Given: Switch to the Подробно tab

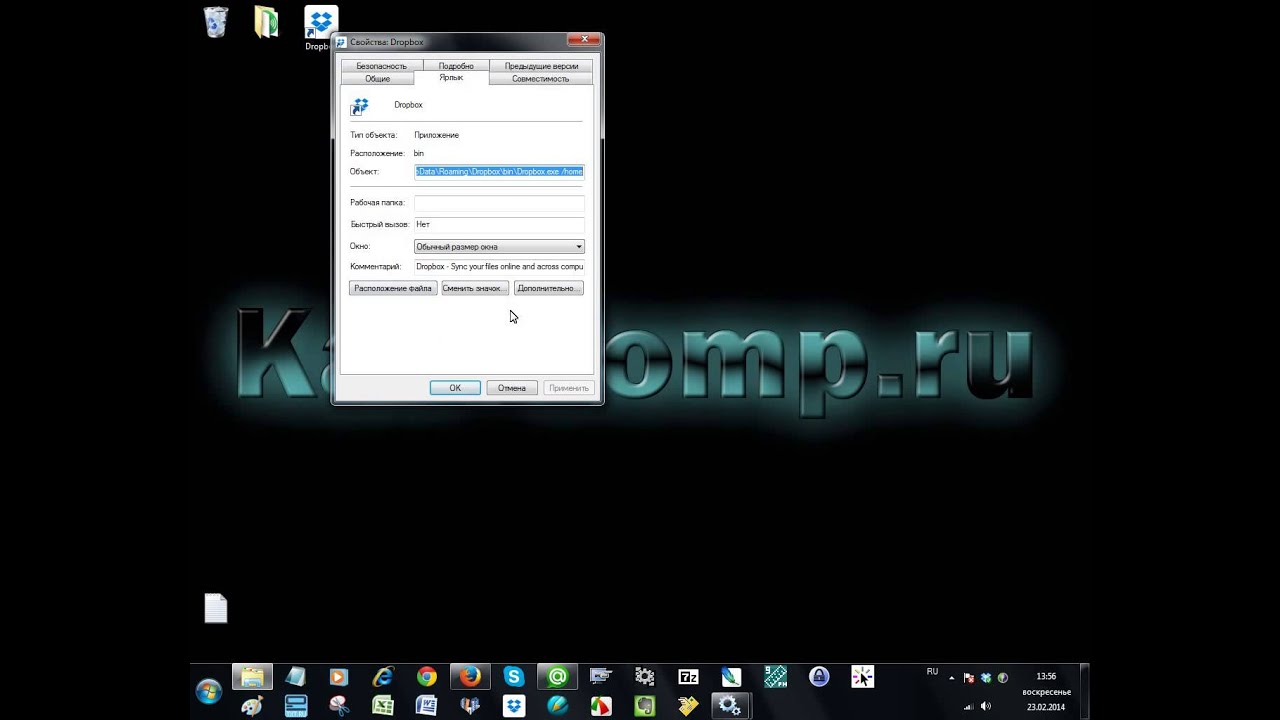Looking at the screenshot, I should (456, 66).
